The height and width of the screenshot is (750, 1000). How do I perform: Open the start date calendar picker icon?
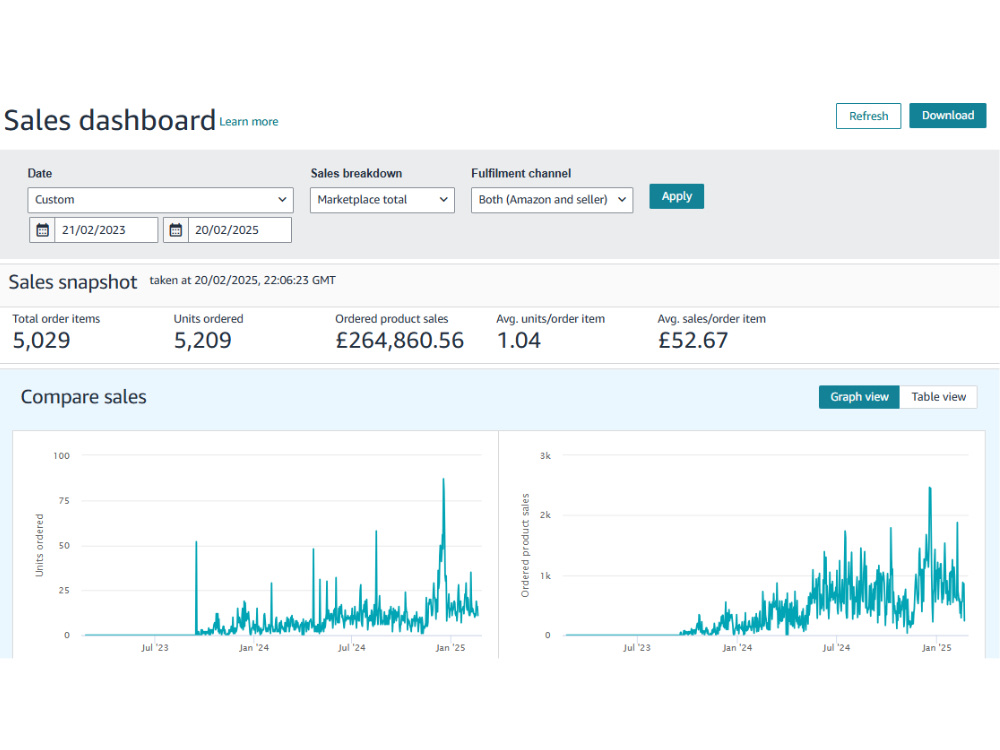(42, 230)
